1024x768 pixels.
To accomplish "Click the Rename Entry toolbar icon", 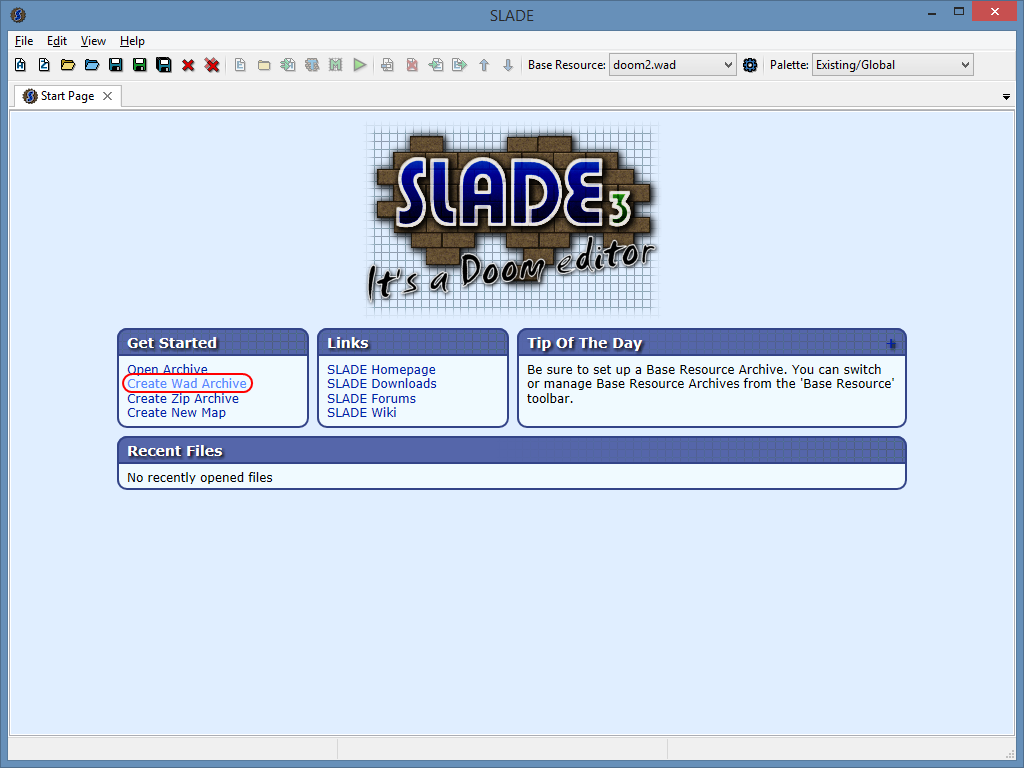I will coord(387,65).
